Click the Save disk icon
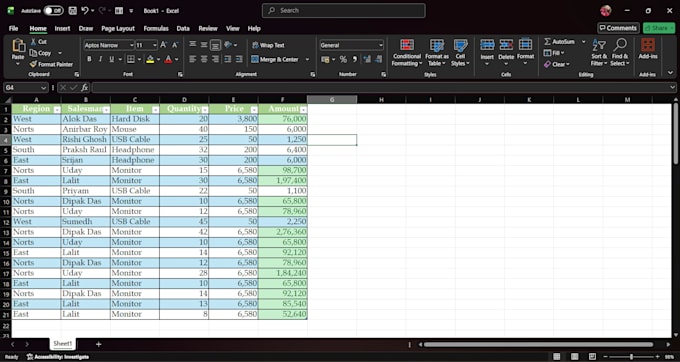This screenshot has height=362, width=680. pyautogui.click(x=72, y=10)
